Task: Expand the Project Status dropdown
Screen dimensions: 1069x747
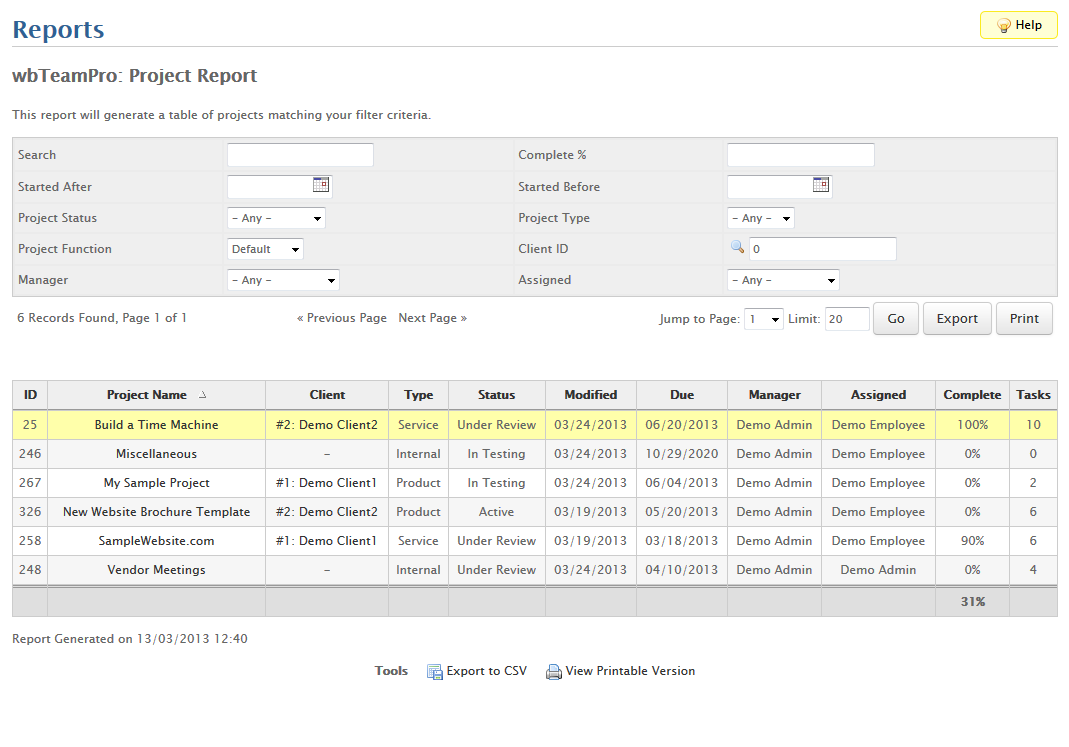Action: tap(277, 218)
